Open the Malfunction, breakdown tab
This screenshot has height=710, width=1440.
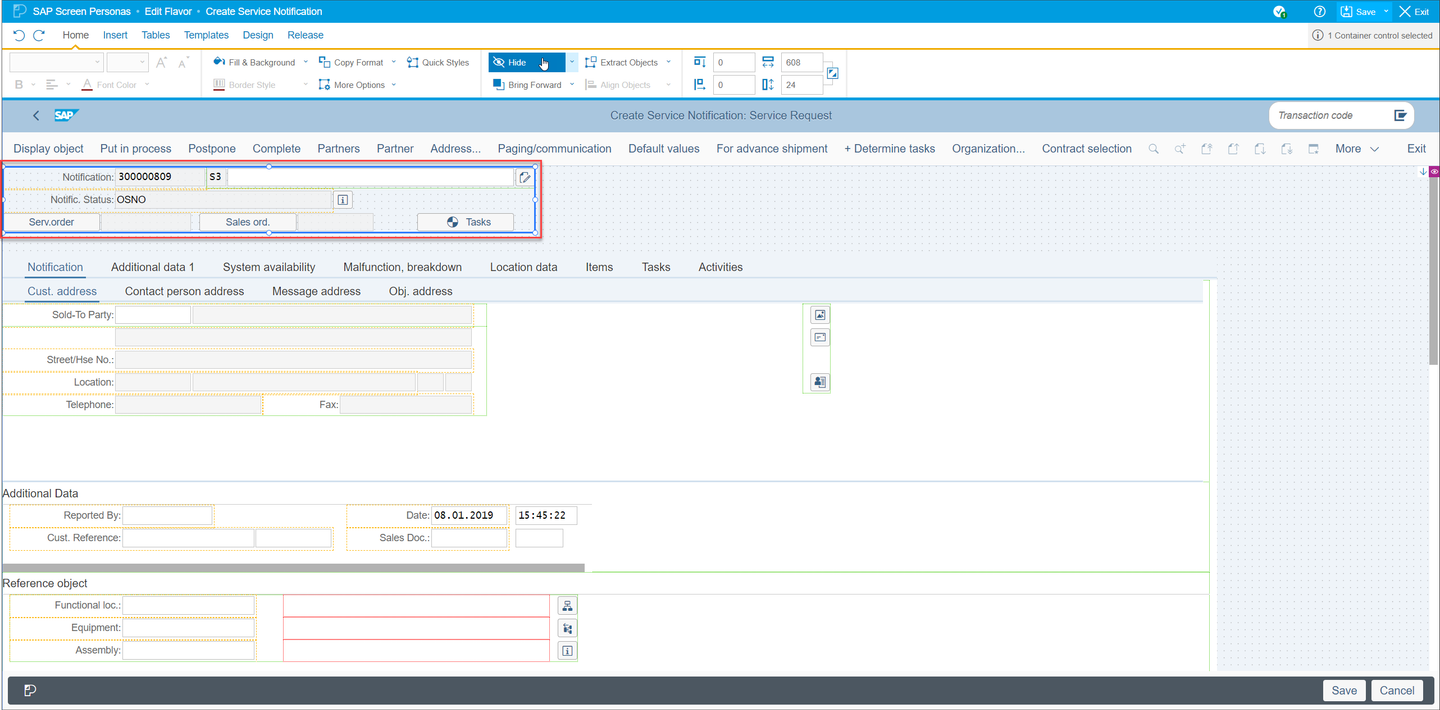coord(402,267)
